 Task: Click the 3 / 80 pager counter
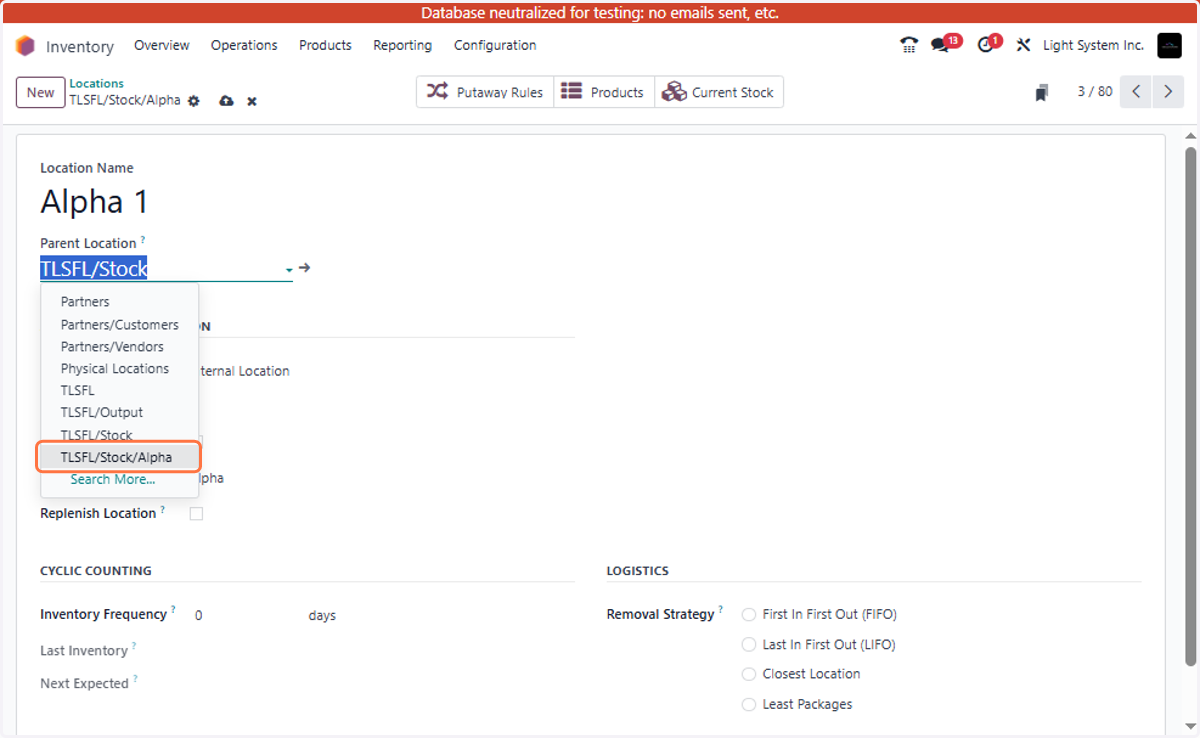1095,92
